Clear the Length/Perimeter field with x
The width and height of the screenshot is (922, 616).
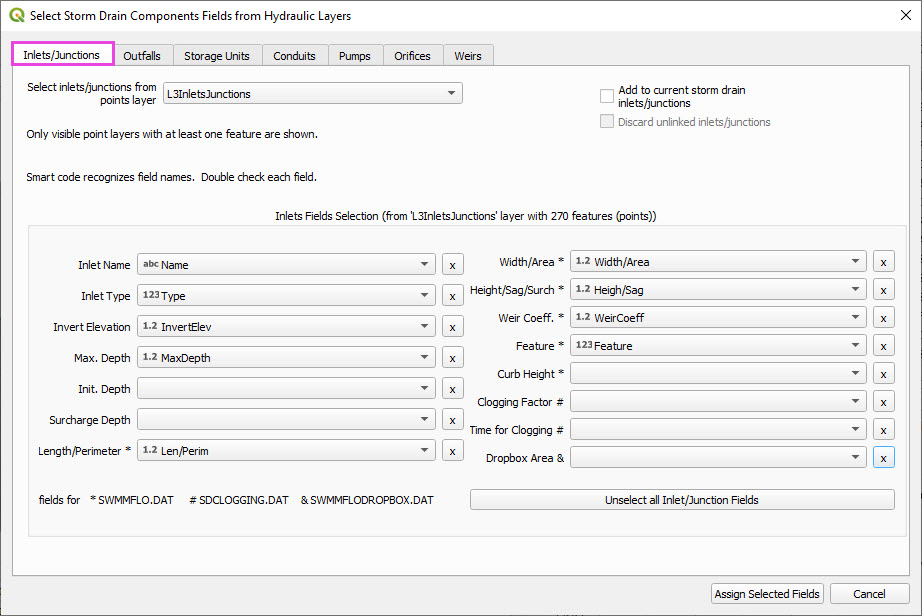pyautogui.click(x=452, y=451)
